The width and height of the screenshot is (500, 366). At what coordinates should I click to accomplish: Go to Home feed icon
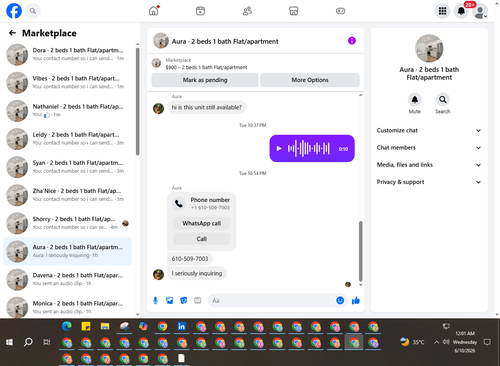point(154,11)
